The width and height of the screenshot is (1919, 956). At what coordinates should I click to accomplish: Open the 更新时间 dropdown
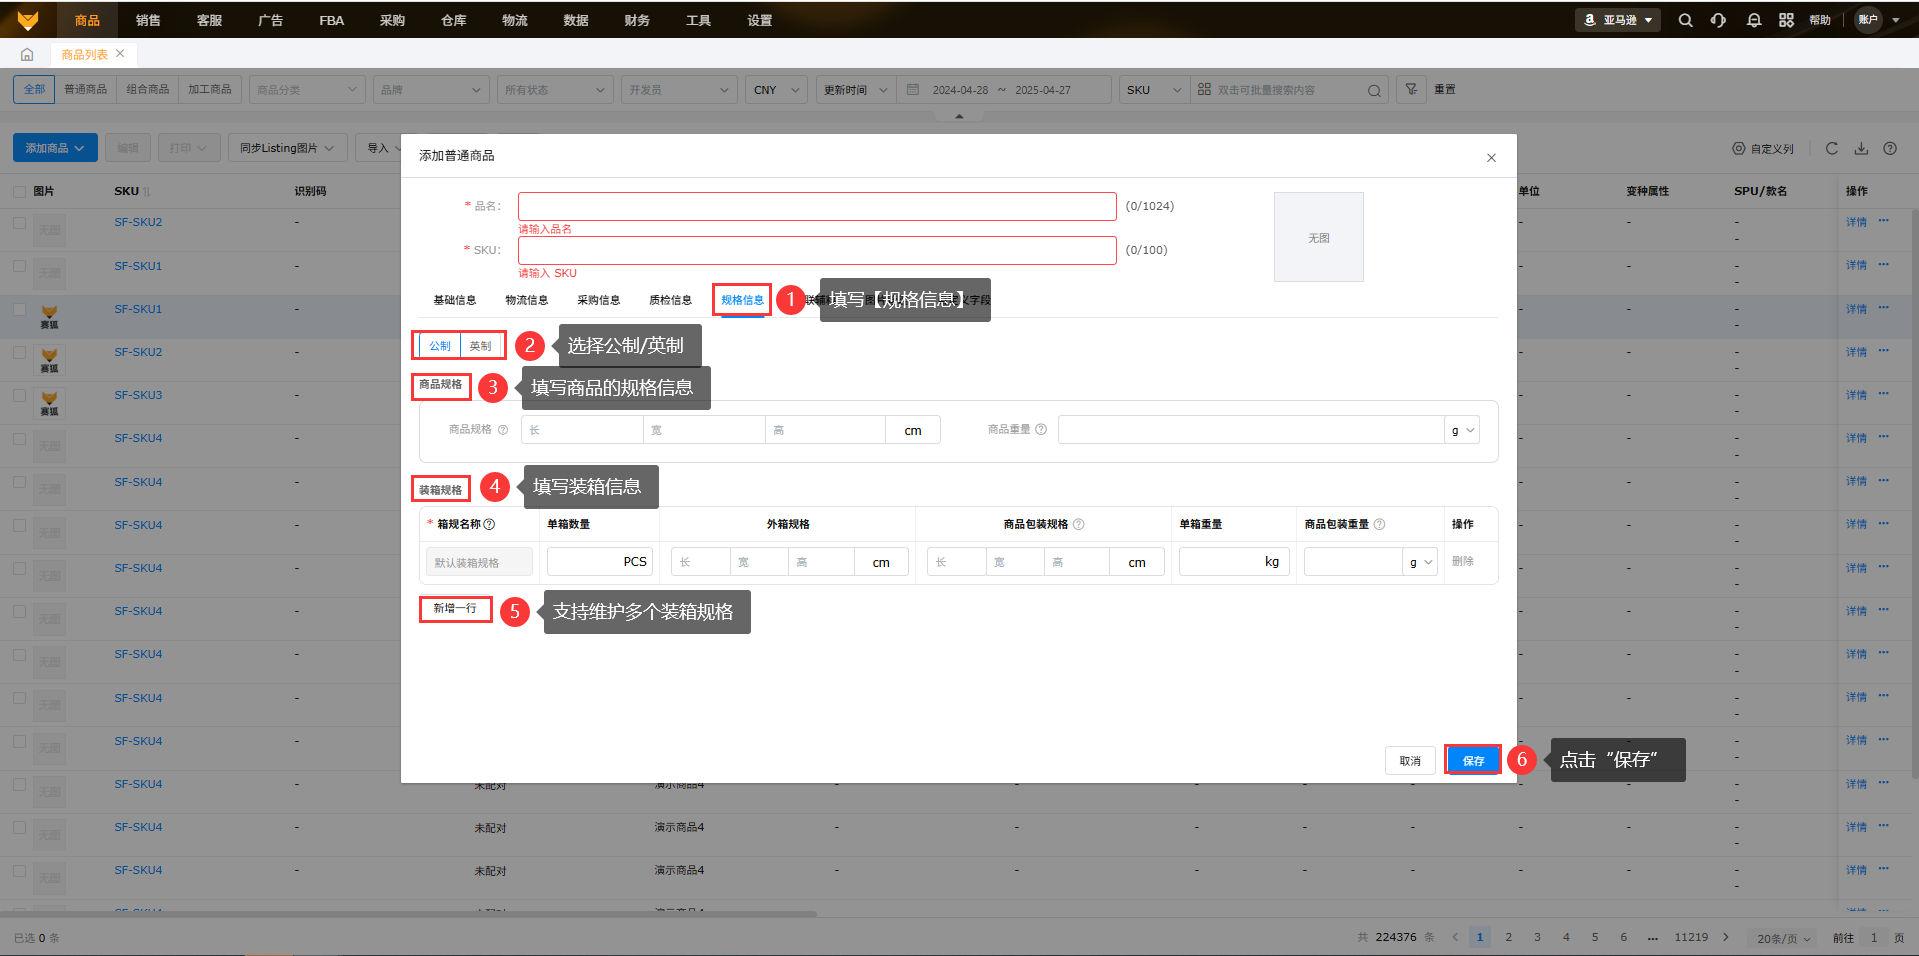tap(856, 90)
